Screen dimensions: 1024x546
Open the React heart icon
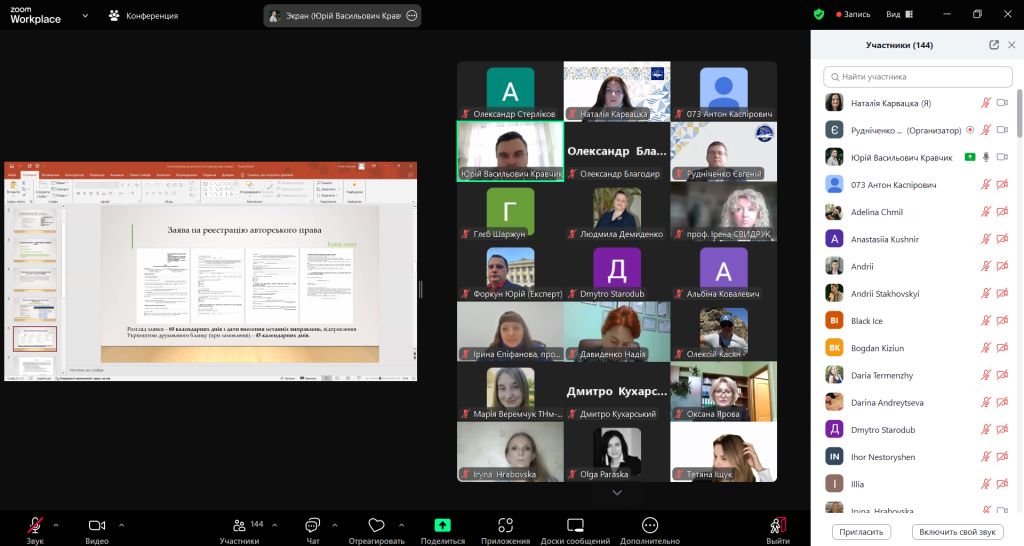pos(376,525)
